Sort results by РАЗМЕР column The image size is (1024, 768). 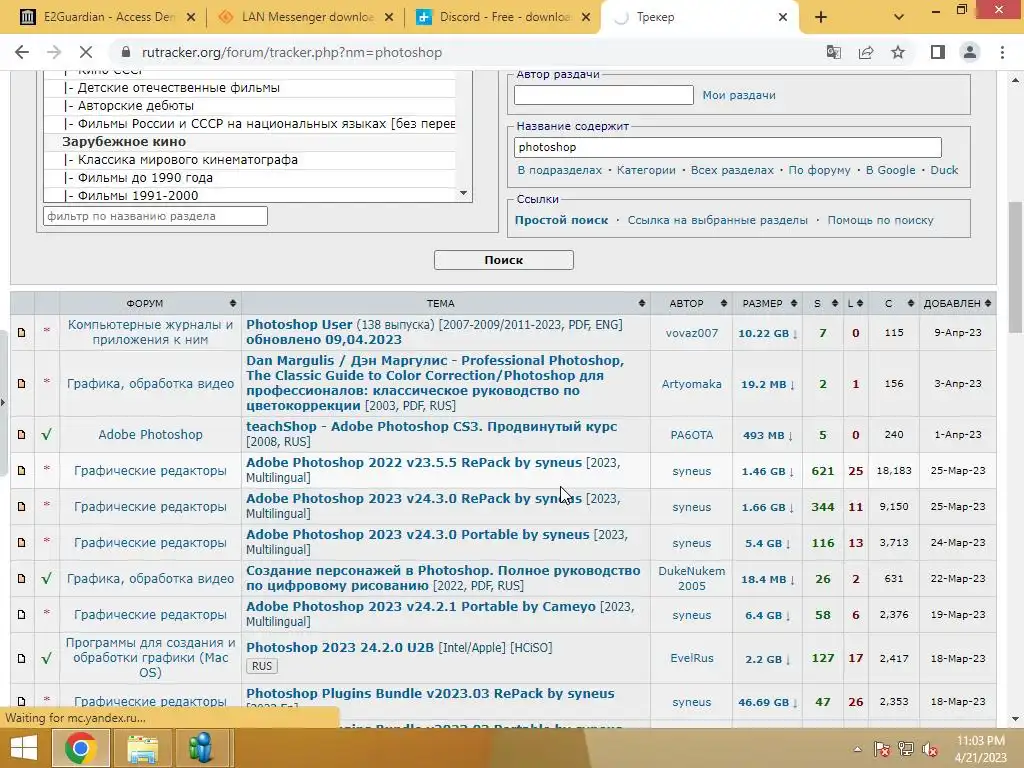[x=767, y=303]
